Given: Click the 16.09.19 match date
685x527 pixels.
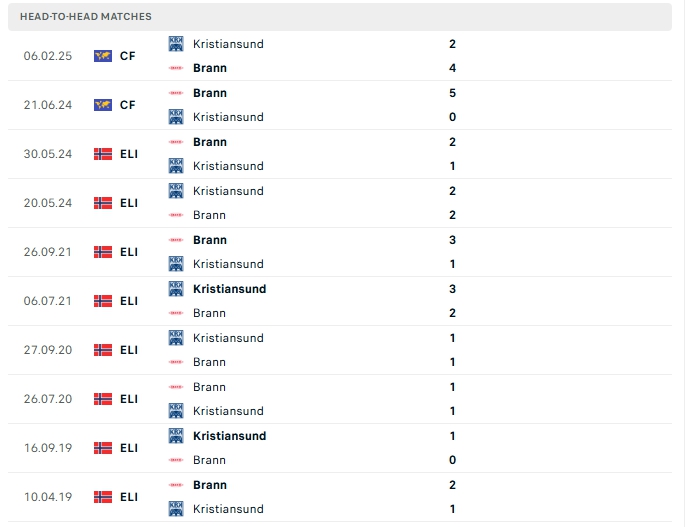Looking at the screenshot, I should point(46,448).
